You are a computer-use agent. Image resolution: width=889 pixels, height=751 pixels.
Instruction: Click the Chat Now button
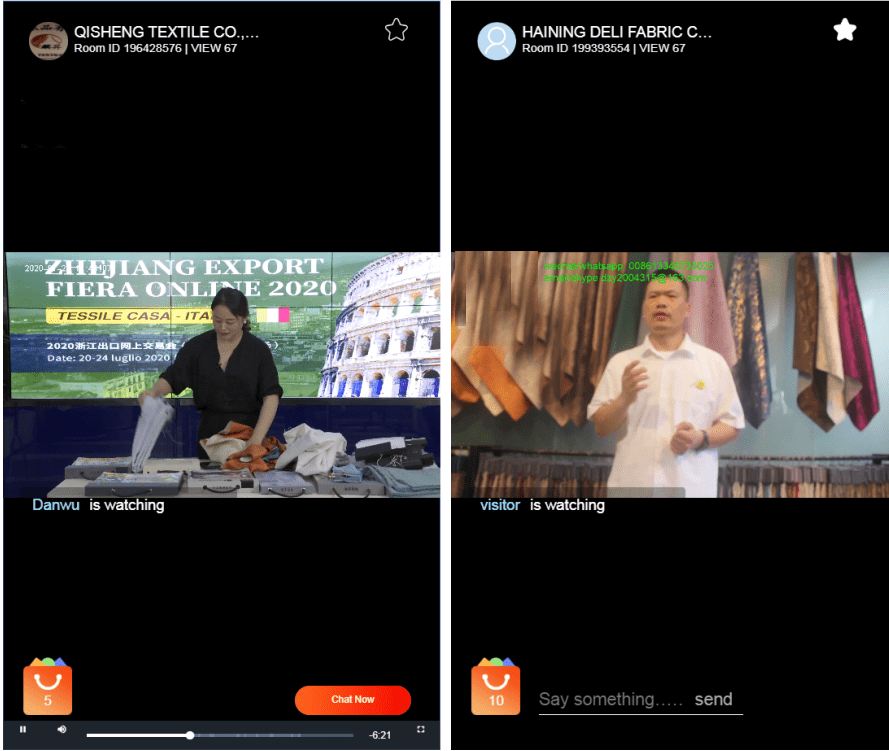point(353,700)
